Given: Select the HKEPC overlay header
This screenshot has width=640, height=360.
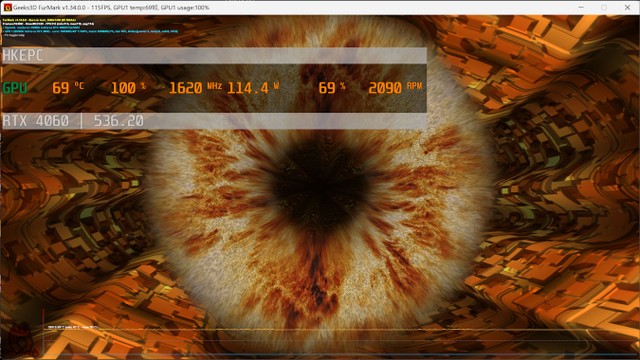Looking at the screenshot, I should tap(214, 56).
